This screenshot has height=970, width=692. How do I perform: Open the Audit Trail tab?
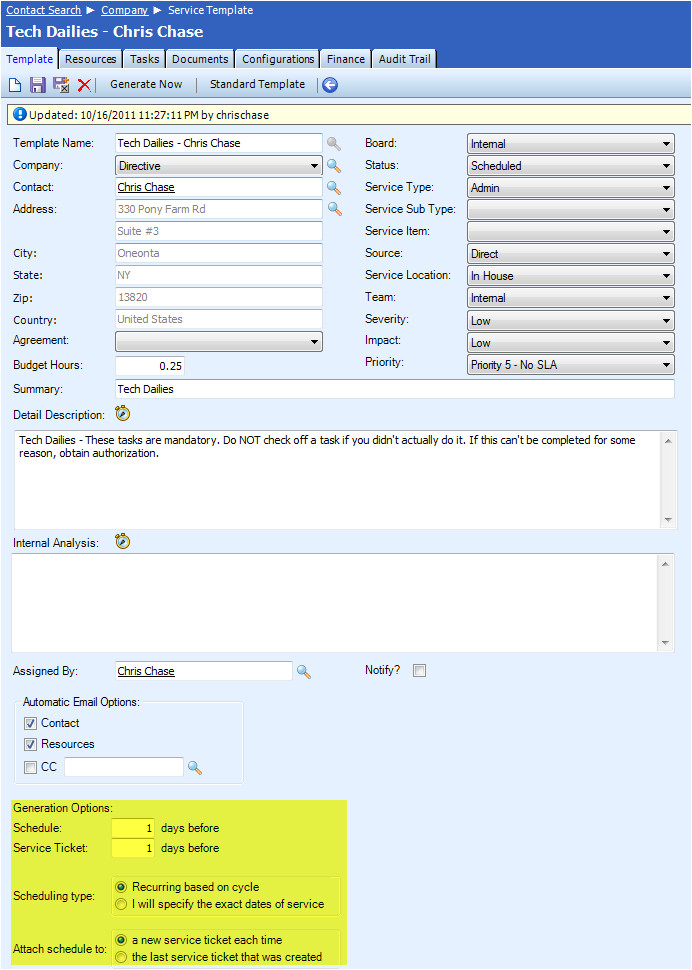coord(404,59)
